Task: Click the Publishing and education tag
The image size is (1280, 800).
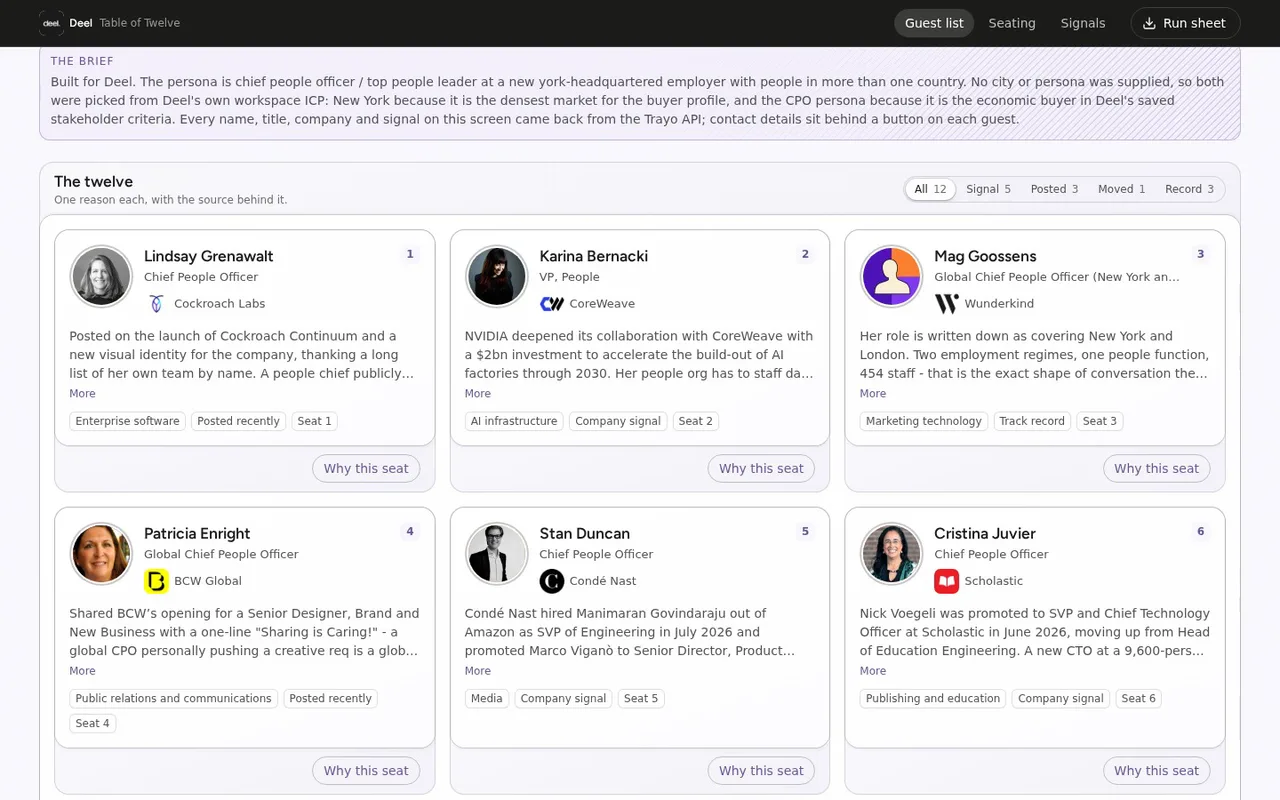Action: (933, 699)
